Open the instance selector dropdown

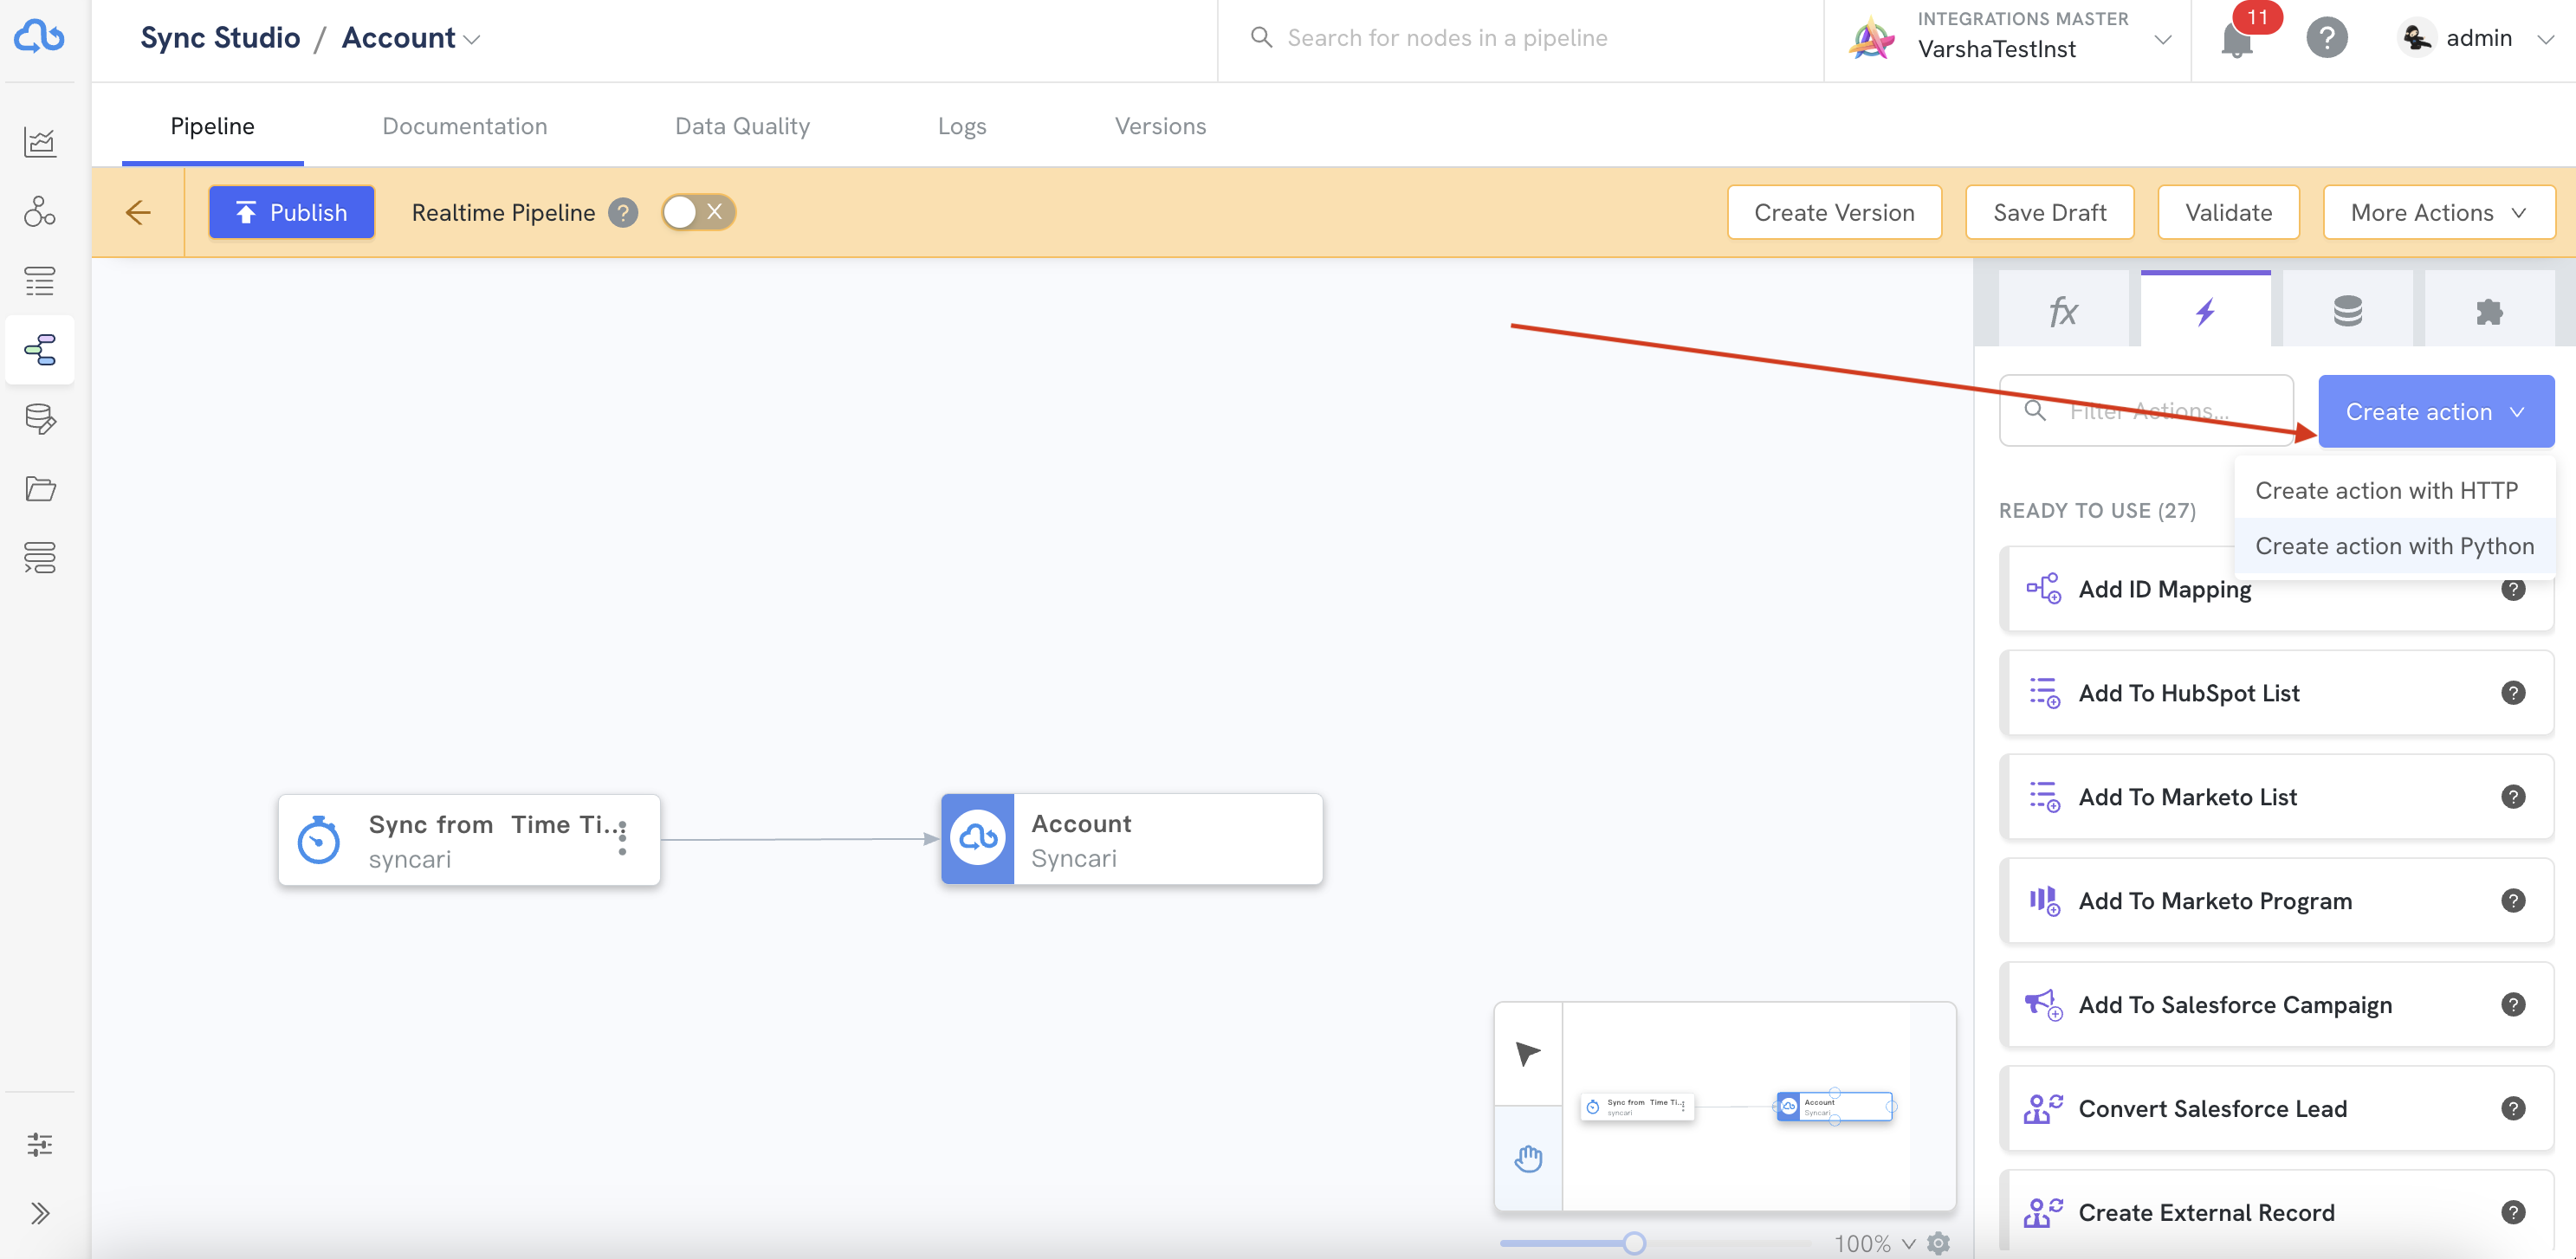click(2163, 40)
